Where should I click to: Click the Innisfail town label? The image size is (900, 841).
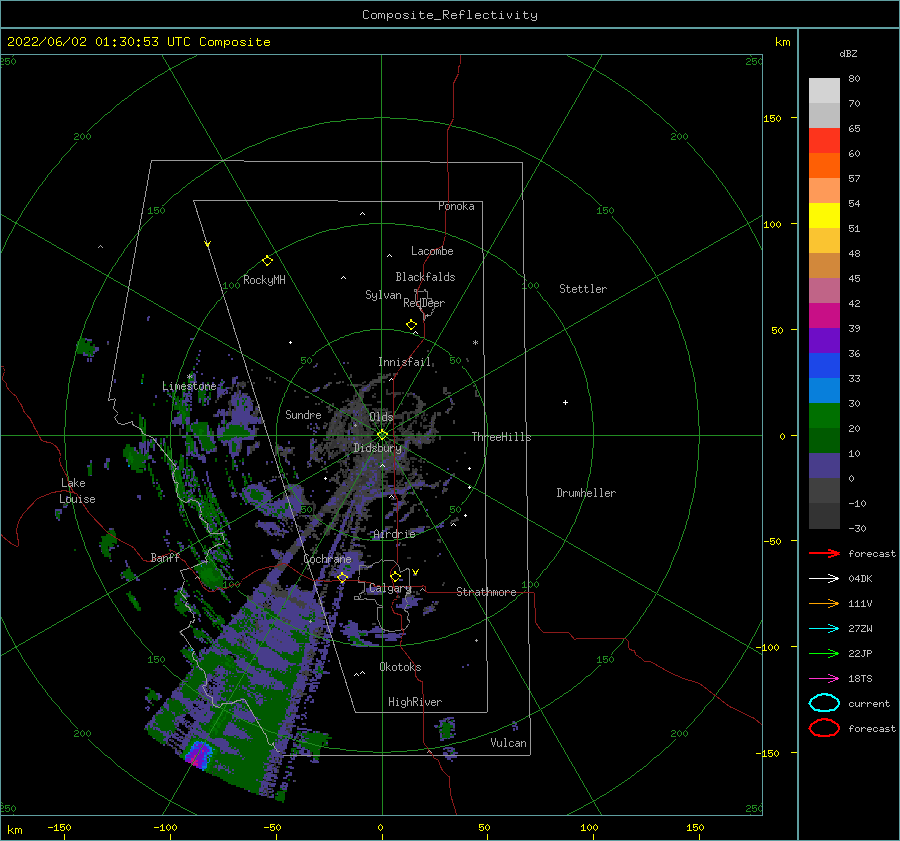tap(404, 362)
